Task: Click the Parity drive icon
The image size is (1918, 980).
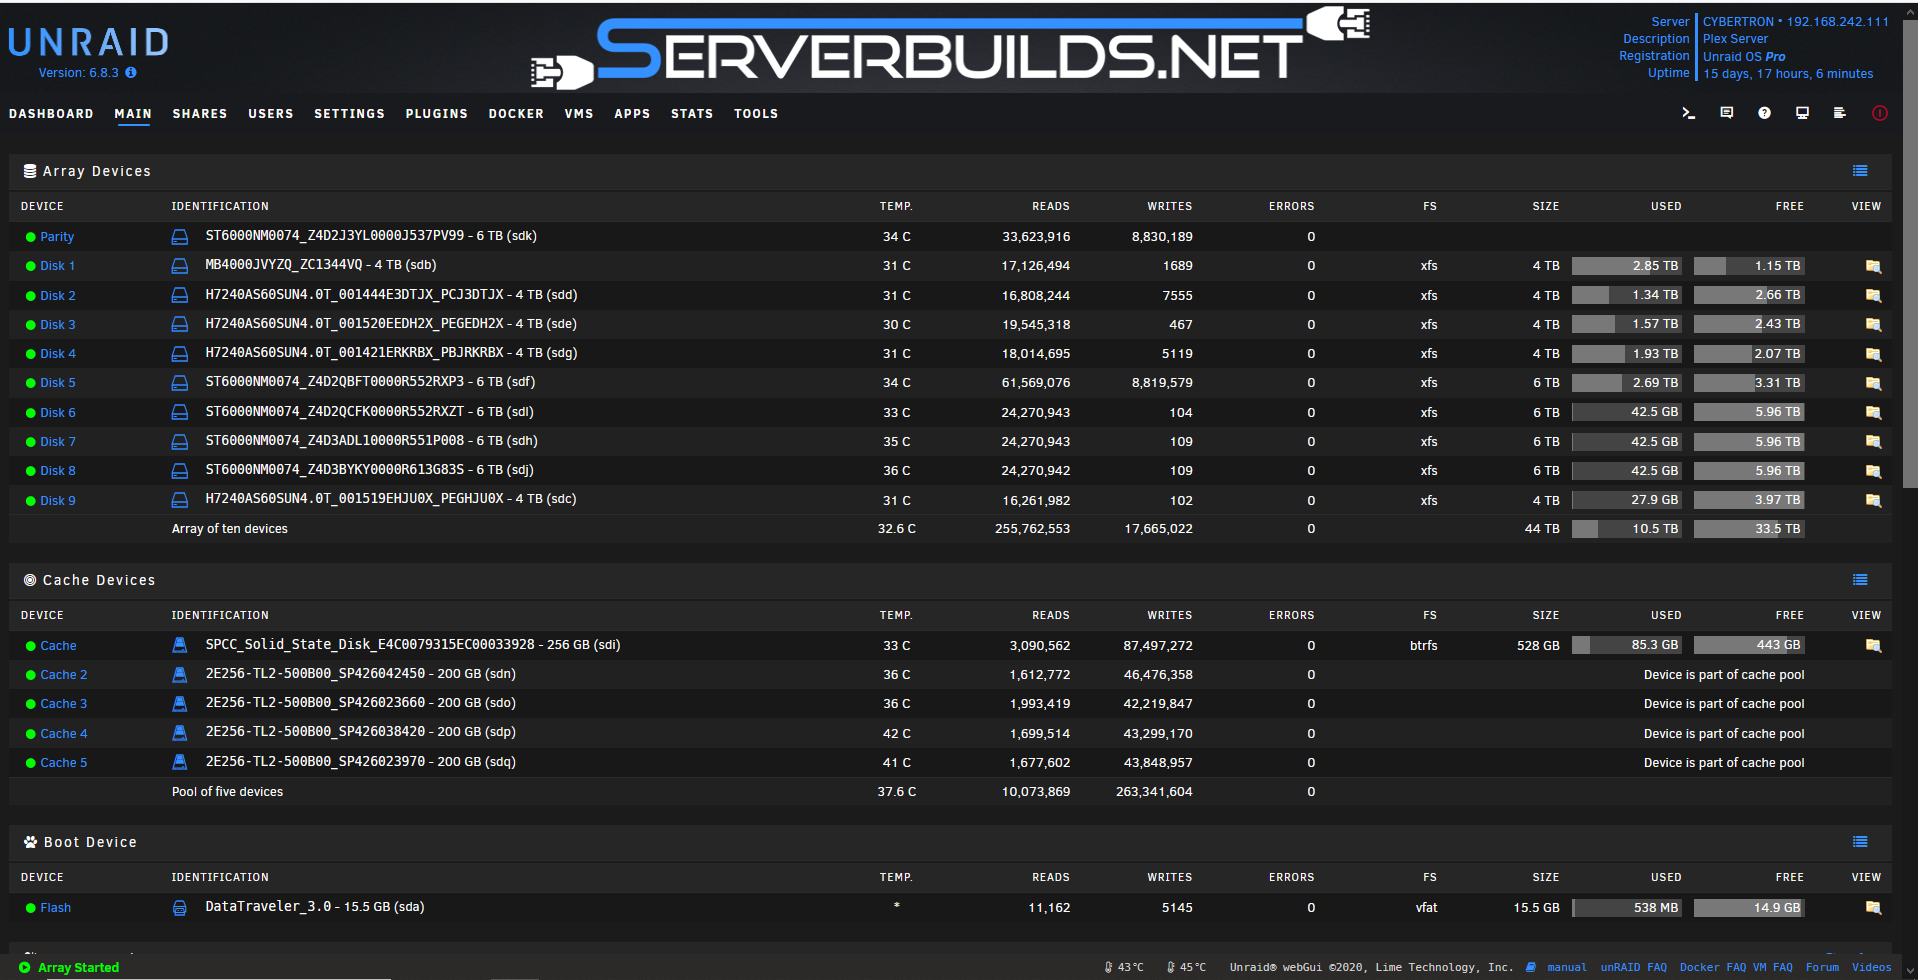Action: pyautogui.click(x=180, y=237)
